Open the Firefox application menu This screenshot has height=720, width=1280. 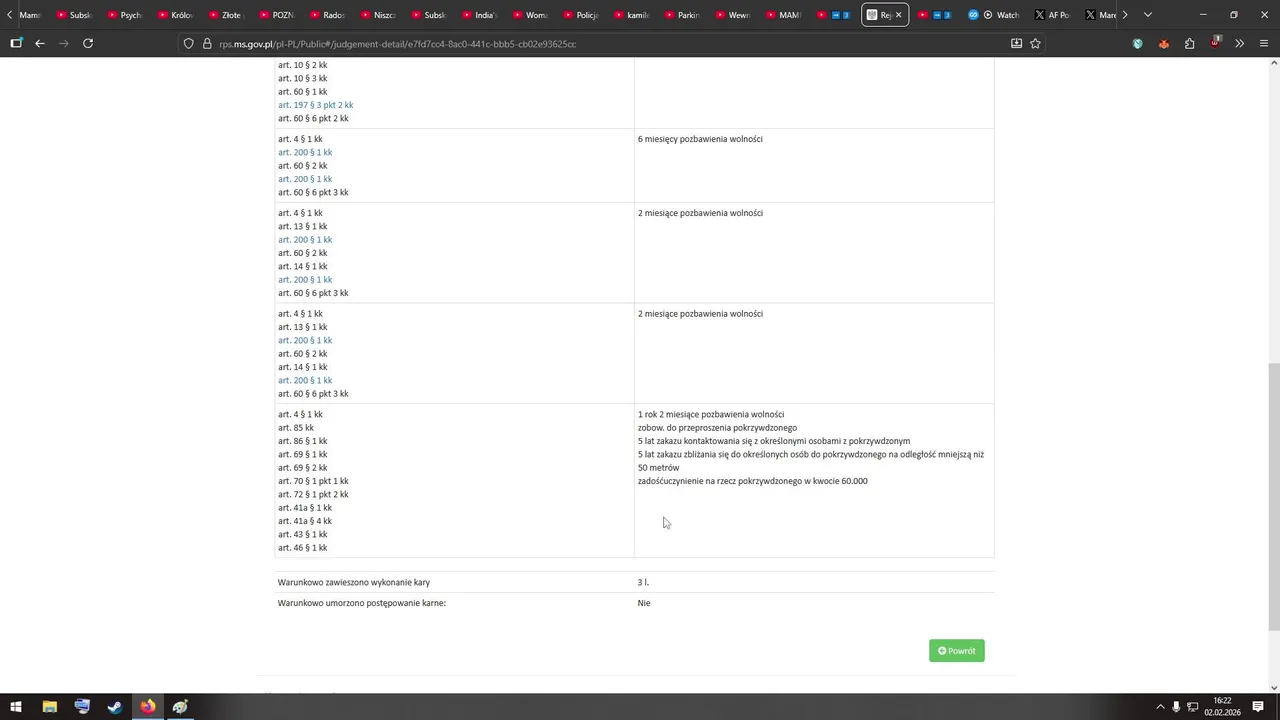point(1264,43)
